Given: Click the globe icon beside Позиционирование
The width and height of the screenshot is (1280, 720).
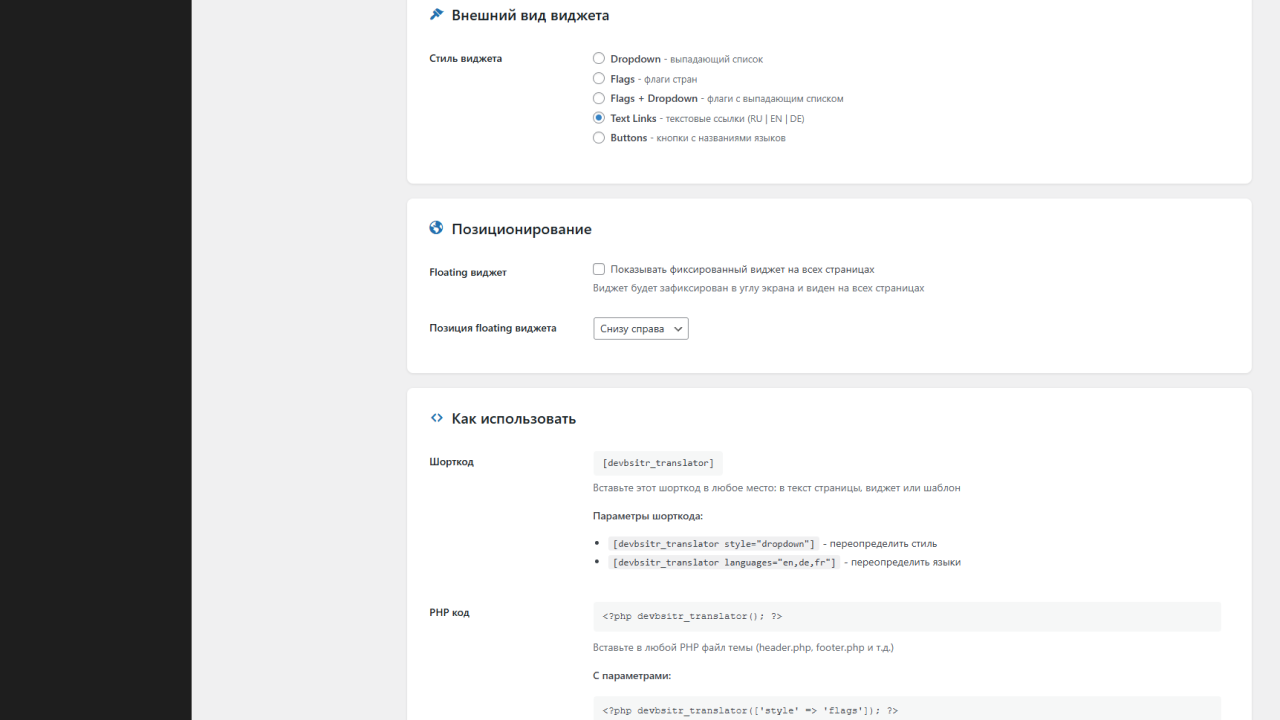Looking at the screenshot, I should click(436, 228).
